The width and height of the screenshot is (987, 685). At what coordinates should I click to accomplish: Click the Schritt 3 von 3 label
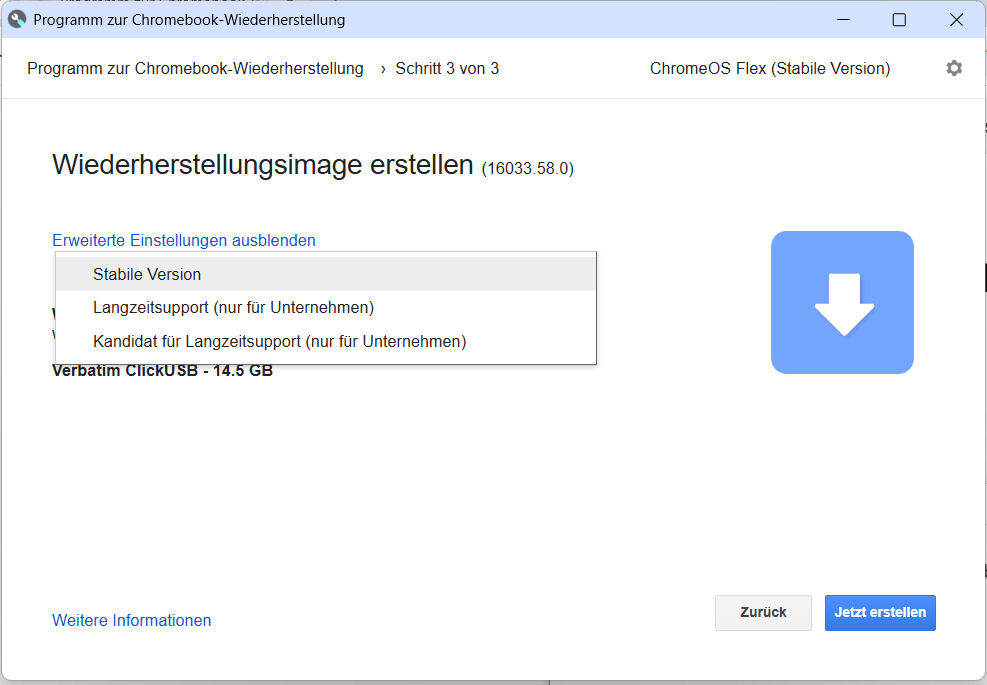(x=447, y=68)
